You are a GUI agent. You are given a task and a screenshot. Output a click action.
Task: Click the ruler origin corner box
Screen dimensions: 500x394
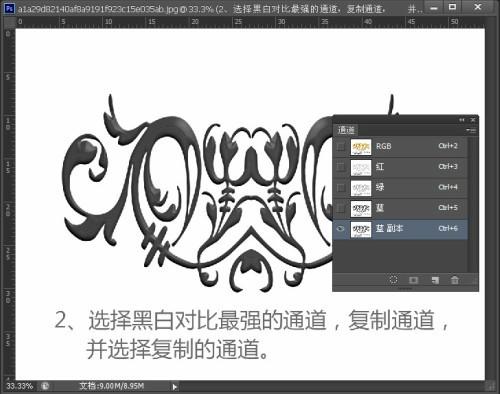pyautogui.click(x=10, y=22)
